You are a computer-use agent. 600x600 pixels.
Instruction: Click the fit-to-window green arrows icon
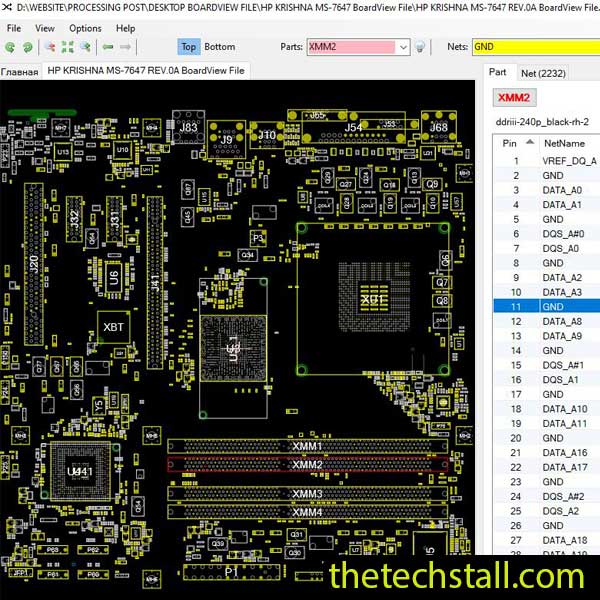67,47
